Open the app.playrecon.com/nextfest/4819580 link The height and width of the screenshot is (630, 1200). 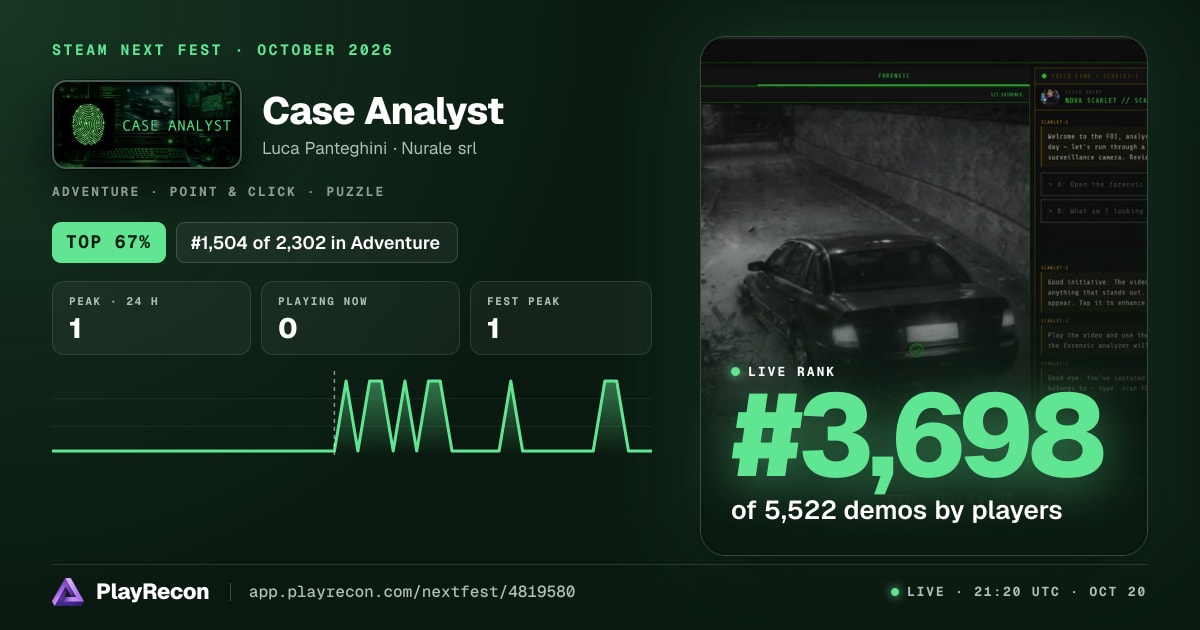[x=412, y=592]
